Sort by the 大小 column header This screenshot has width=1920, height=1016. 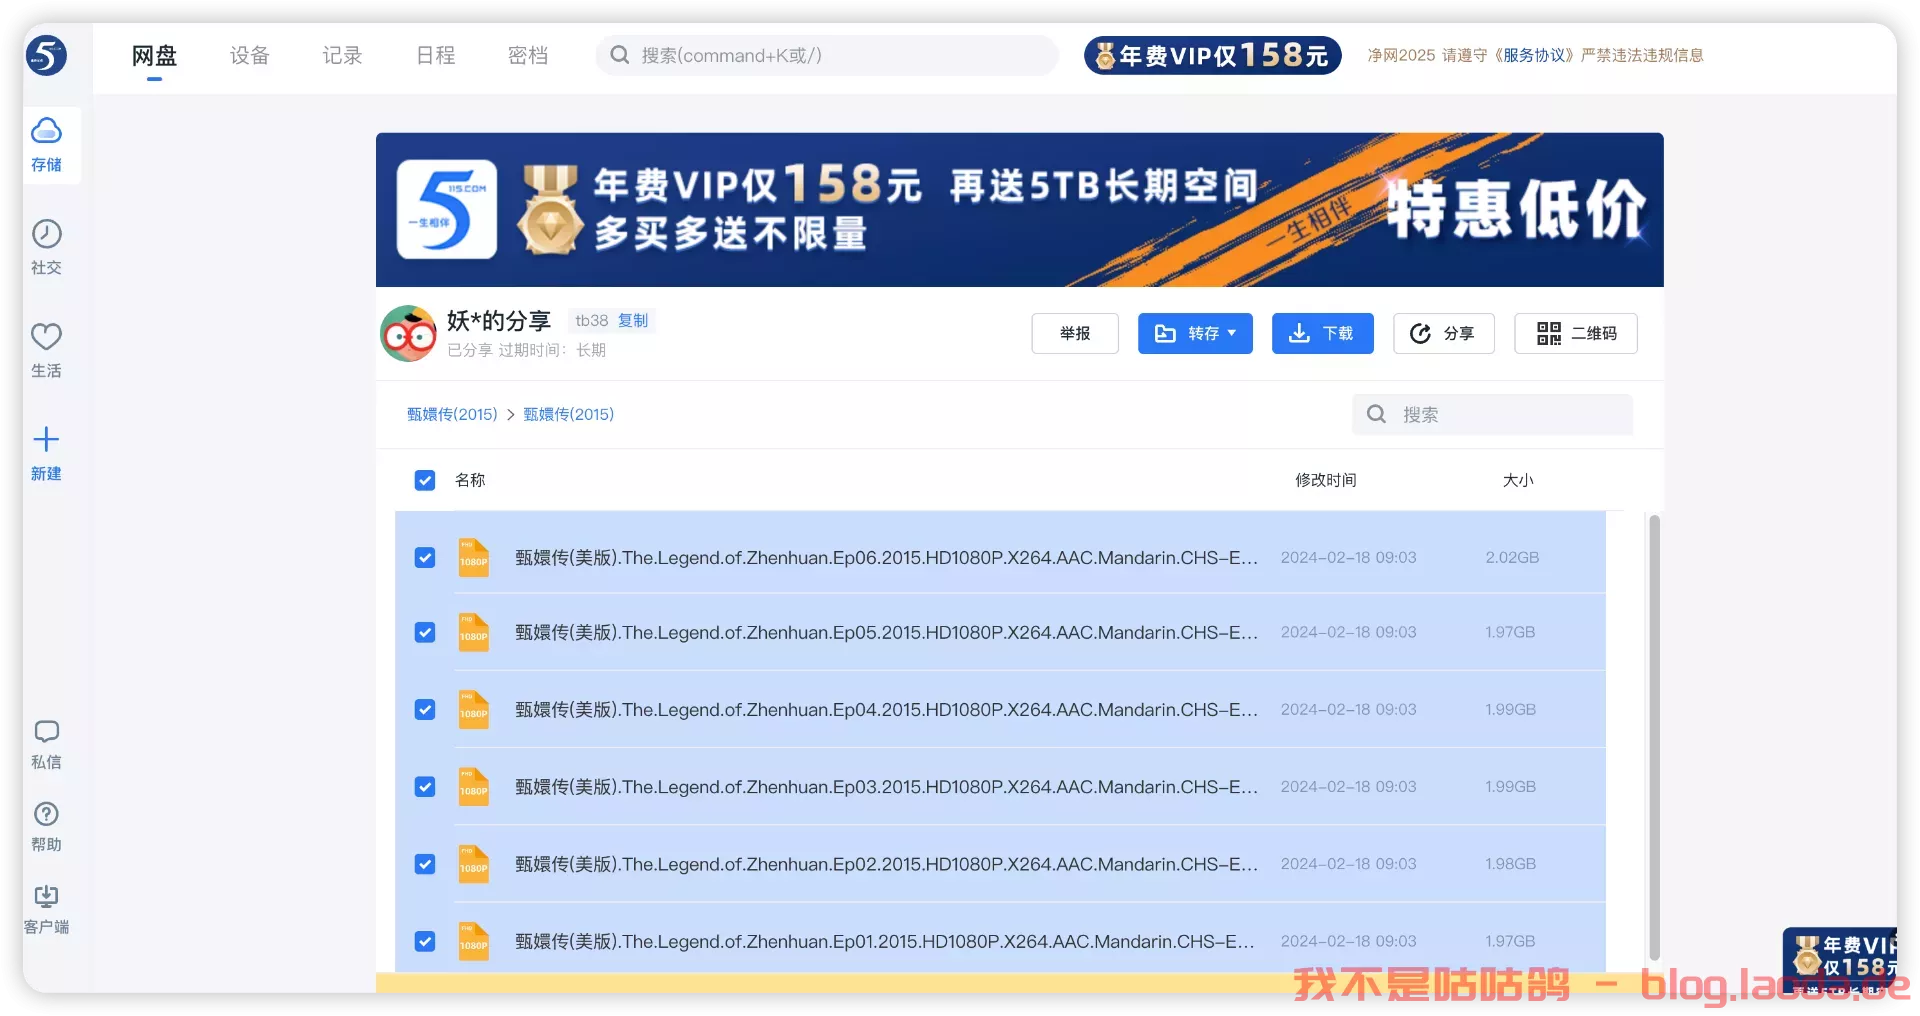[1518, 480]
